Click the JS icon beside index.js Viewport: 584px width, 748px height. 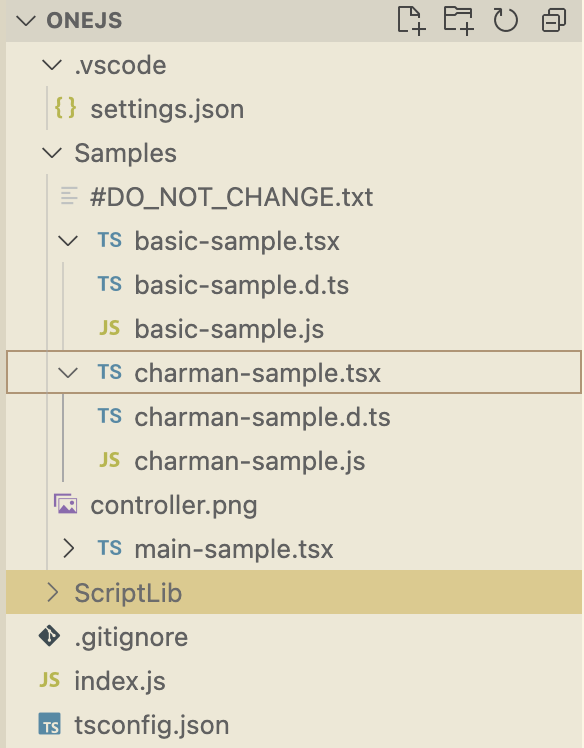tap(50, 680)
